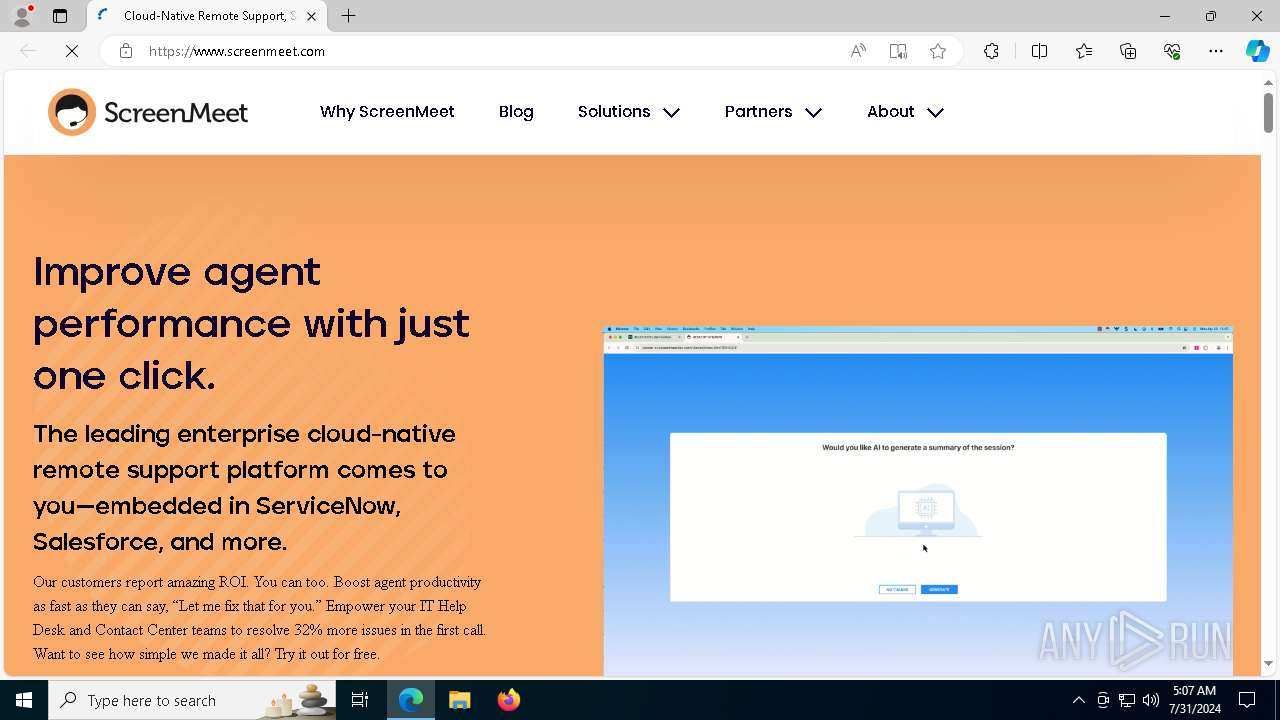Click the page vertical scrollbar thumb
This screenshot has width=1280, height=720.
pos(1268,112)
